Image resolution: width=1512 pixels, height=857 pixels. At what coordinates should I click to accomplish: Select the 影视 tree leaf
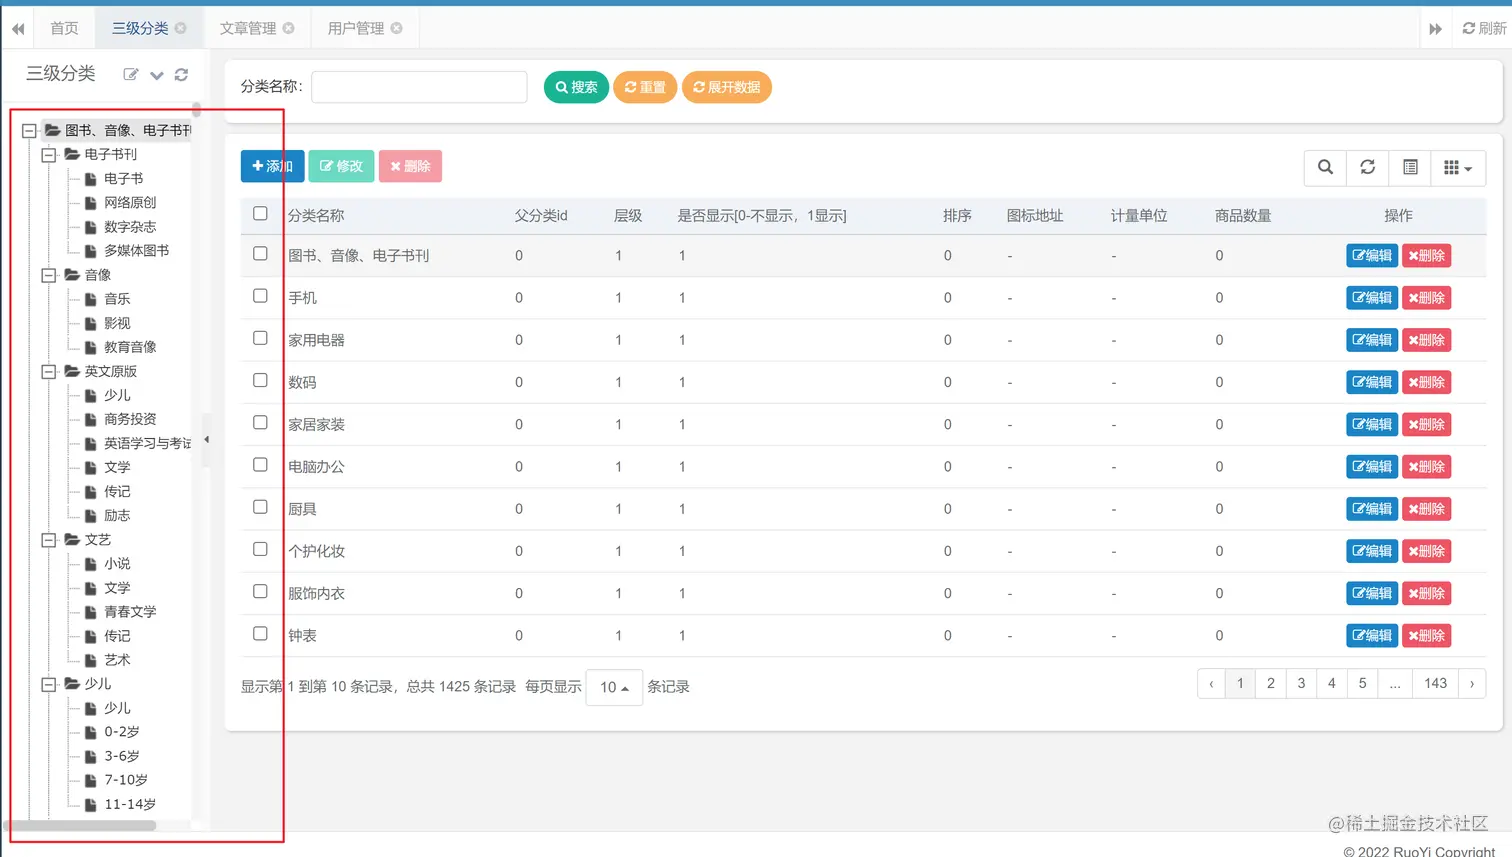(117, 323)
